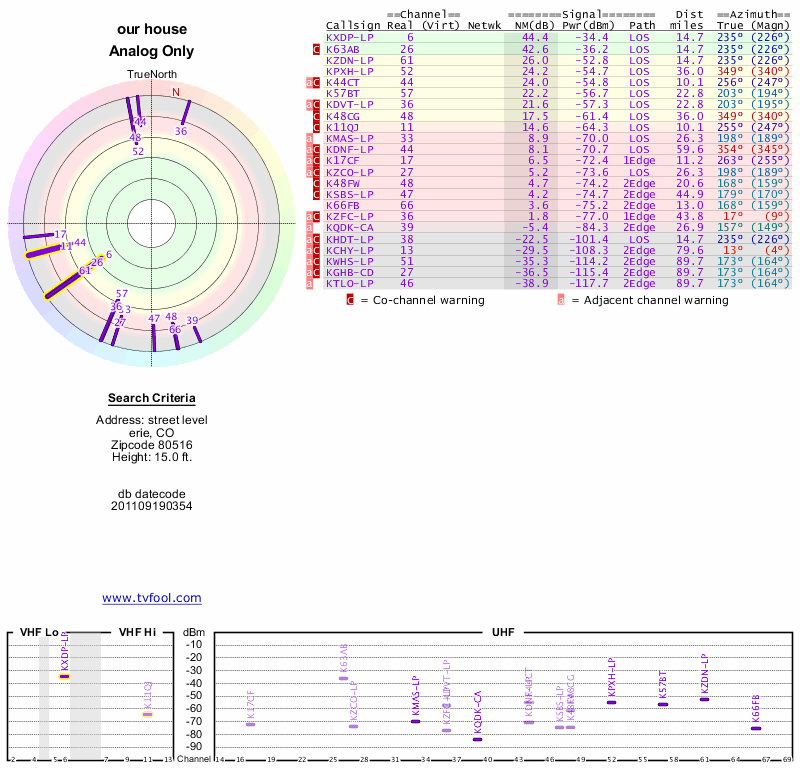The image size is (800, 768).
Task: Click KQDK-CA marker in UHF chart
Action: click(477, 739)
